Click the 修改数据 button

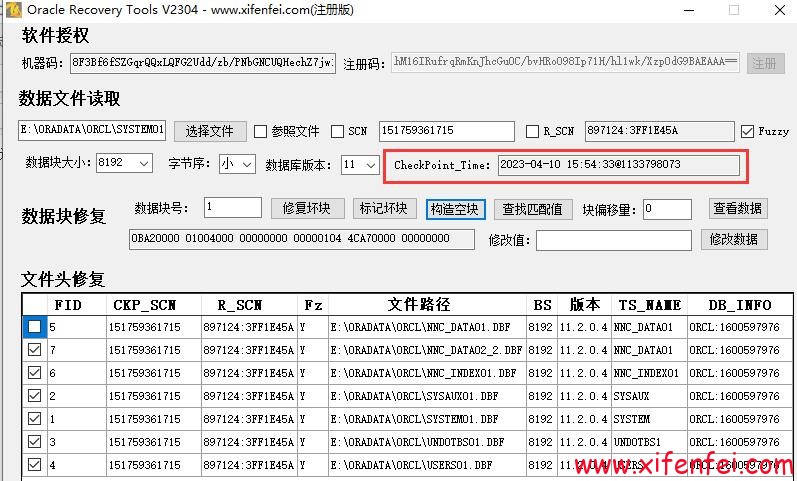point(733,239)
